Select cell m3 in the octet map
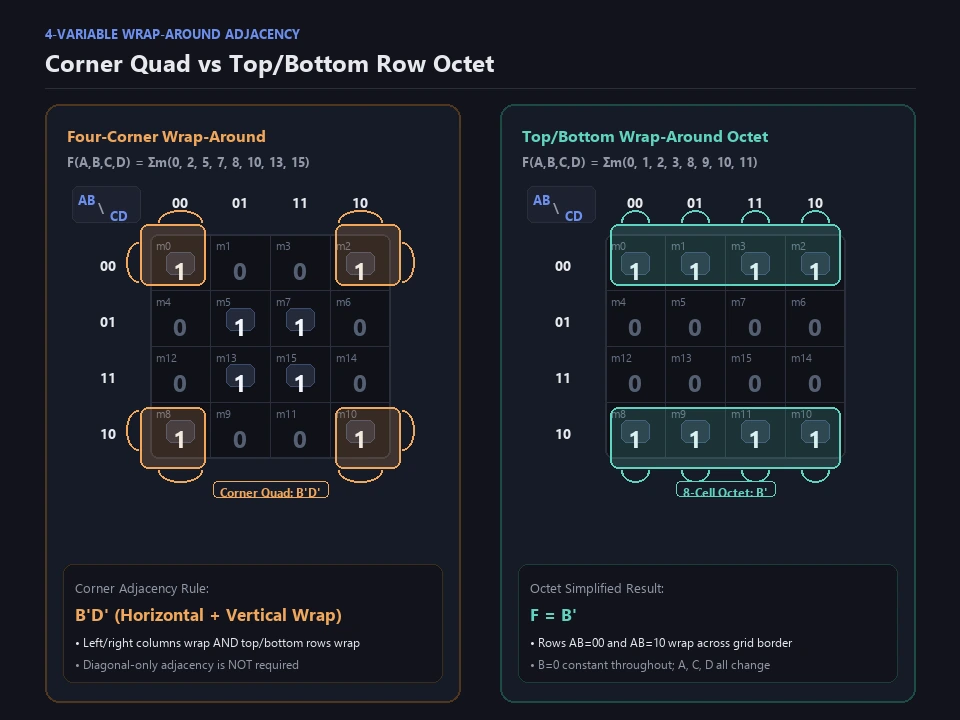960x720 pixels. pos(755,263)
